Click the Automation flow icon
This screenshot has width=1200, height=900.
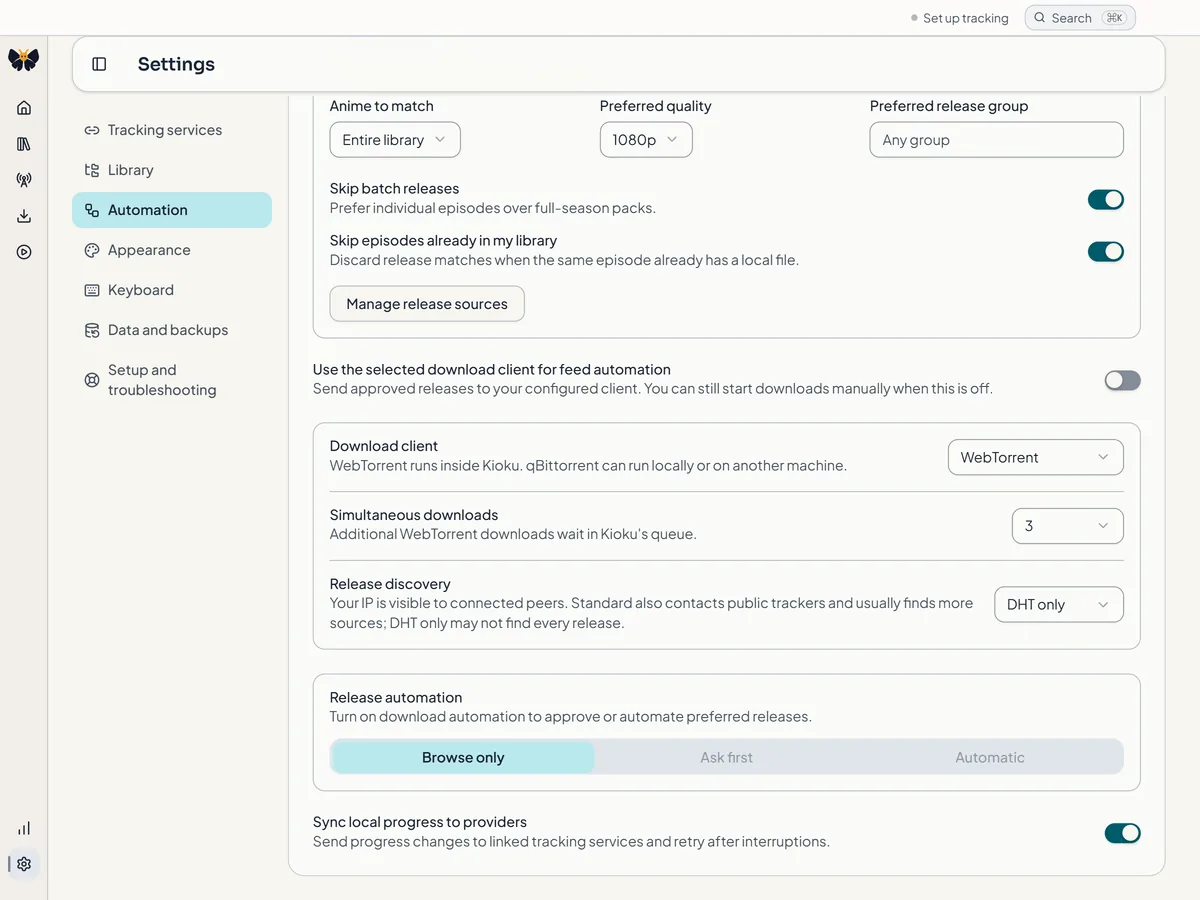pyautogui.click(x=92, y=210)
